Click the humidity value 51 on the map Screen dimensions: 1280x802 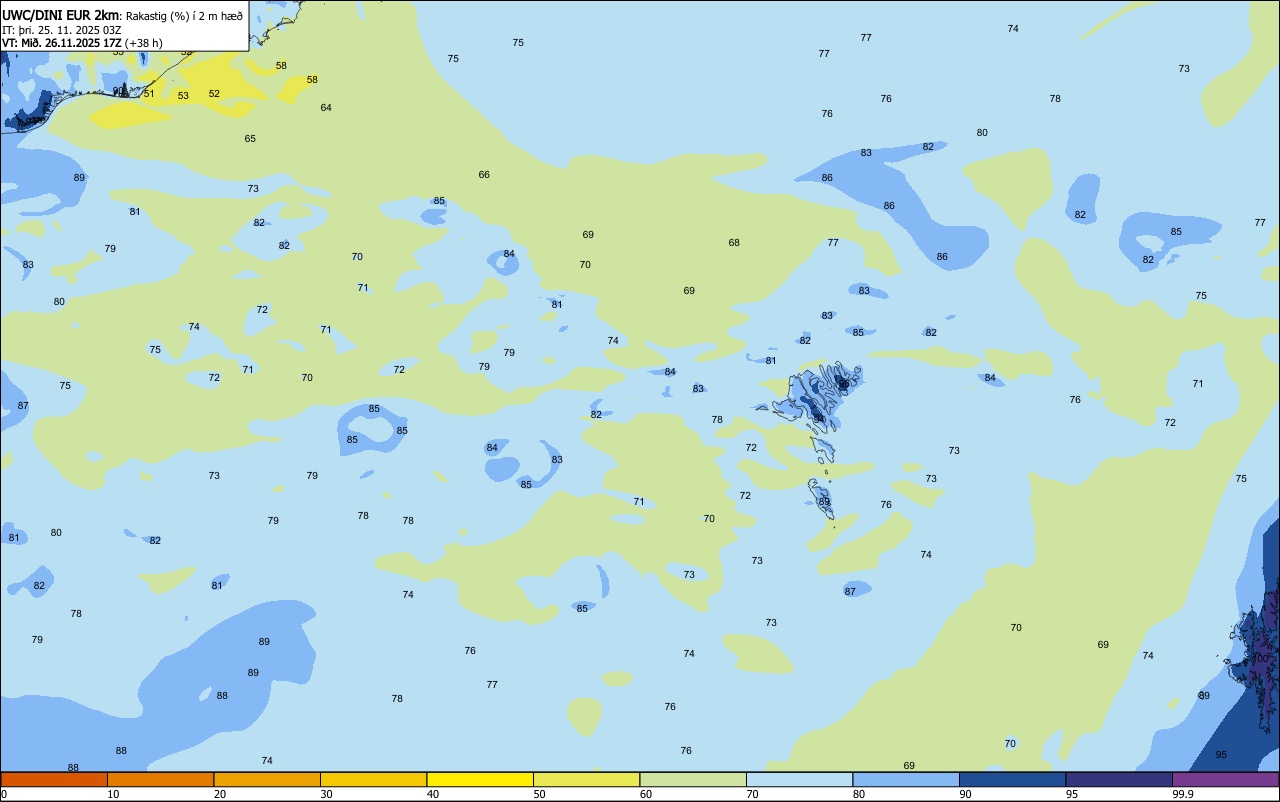click(x=149, y=94)
